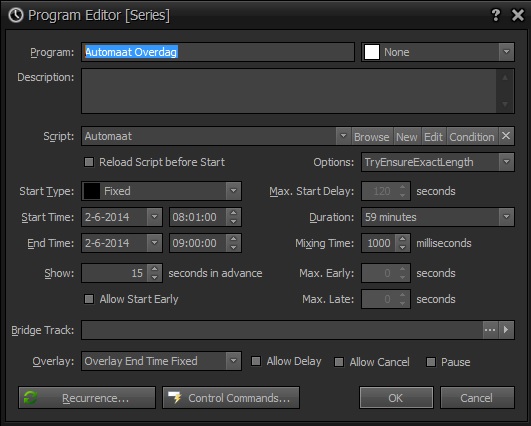Toggle Allow Start Early checkbox
Viewport: 531px width, 426px height.
tap(89, 299)
